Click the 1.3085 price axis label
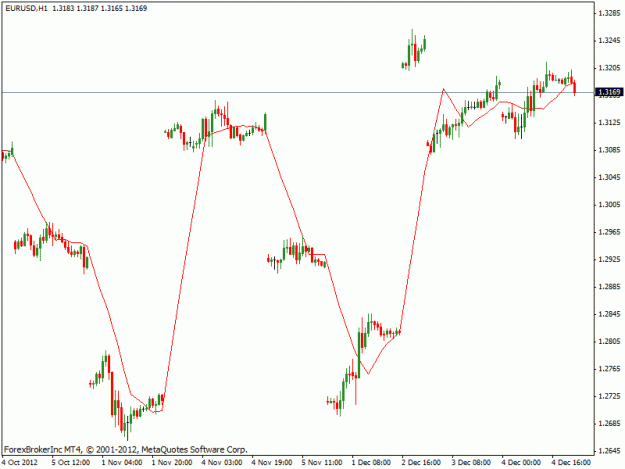Image resolution: width=625 pixels, height=469 pixels. pos(609,150)
